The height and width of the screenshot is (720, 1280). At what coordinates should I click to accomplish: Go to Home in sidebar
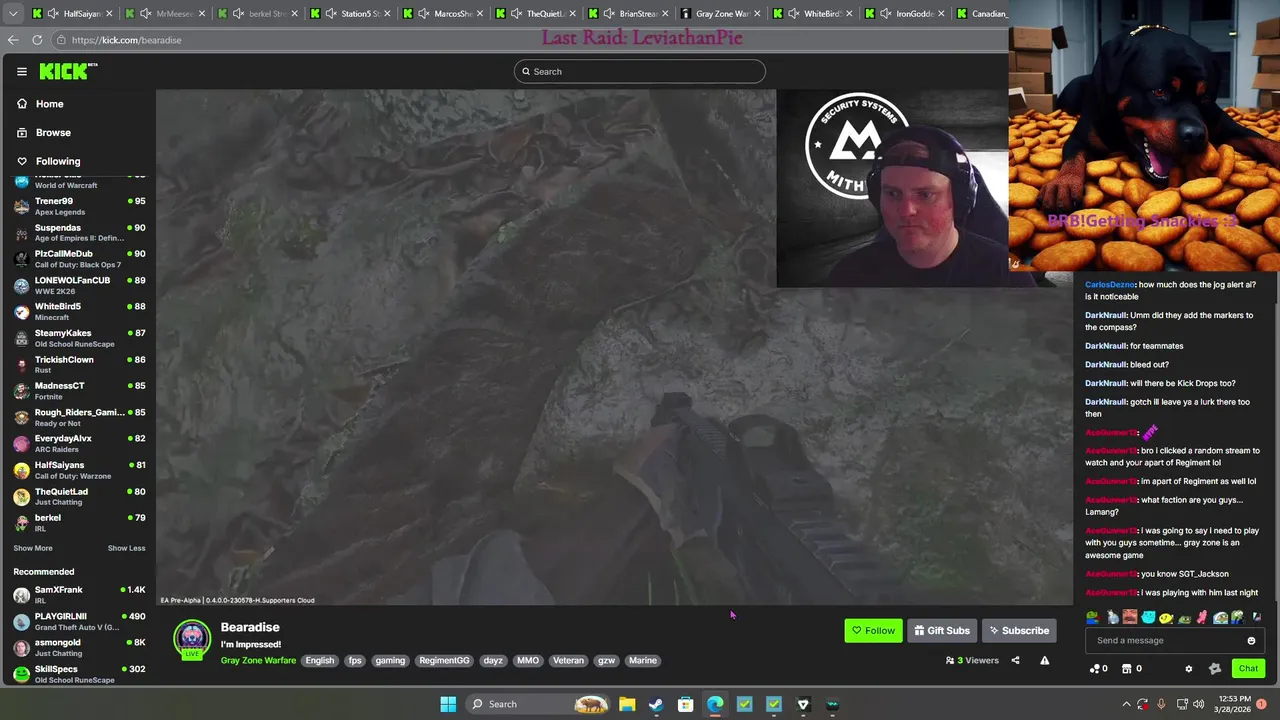49,104
